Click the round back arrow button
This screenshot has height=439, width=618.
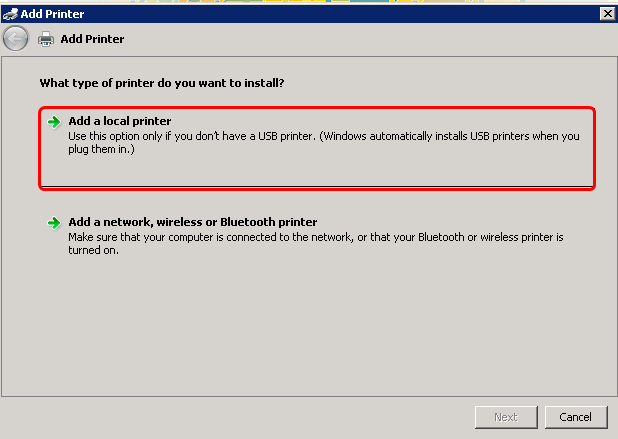click(x=15, y=39)
